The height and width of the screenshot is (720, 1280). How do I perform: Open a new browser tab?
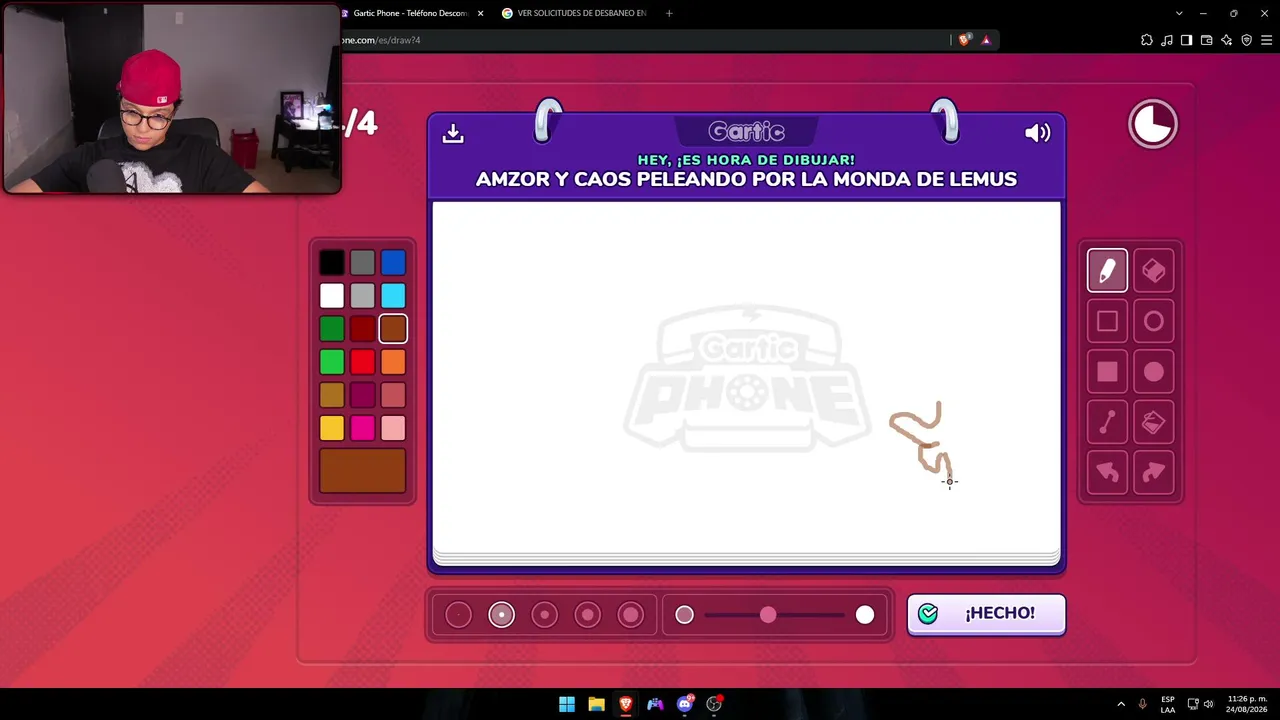(x=669, y=13)
